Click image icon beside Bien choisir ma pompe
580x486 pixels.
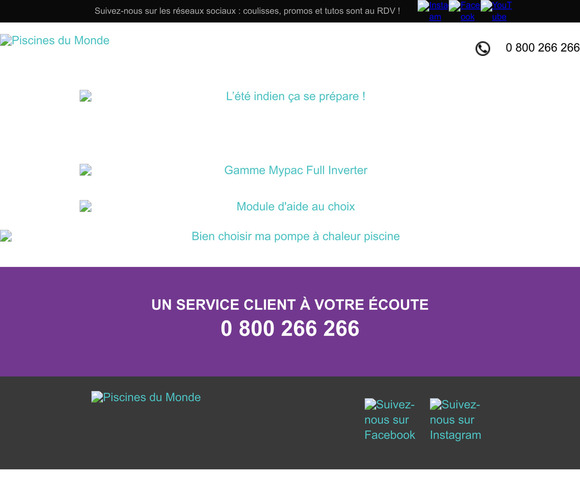click(x=6, y=236)
